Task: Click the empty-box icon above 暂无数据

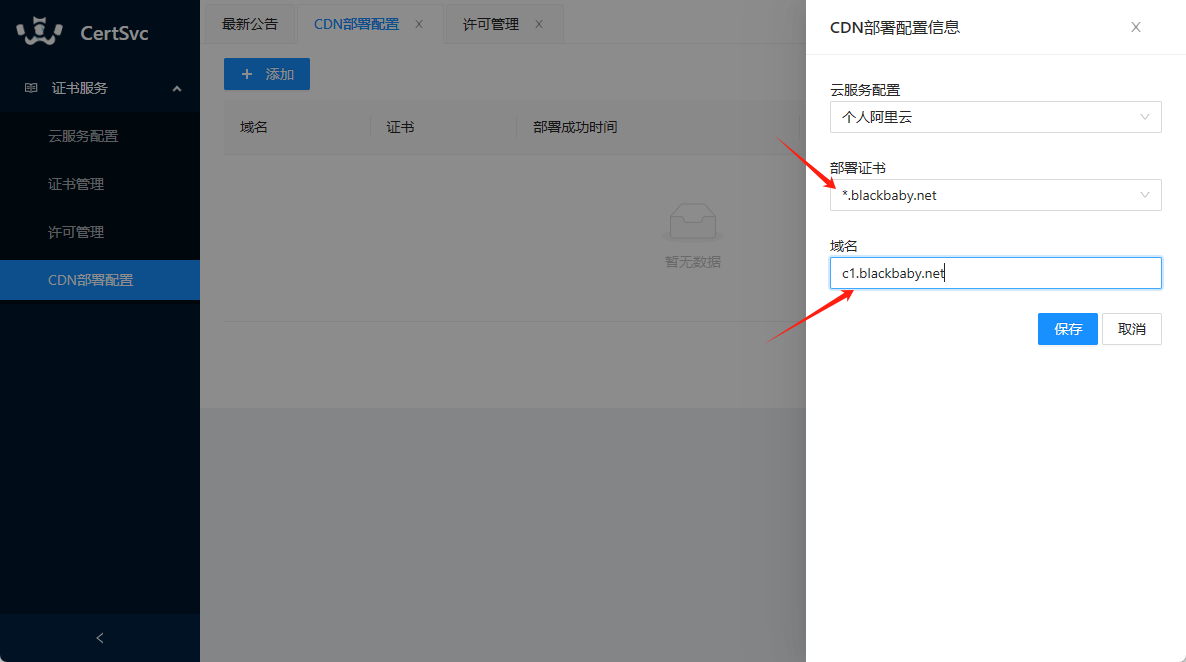Action: 691,221
